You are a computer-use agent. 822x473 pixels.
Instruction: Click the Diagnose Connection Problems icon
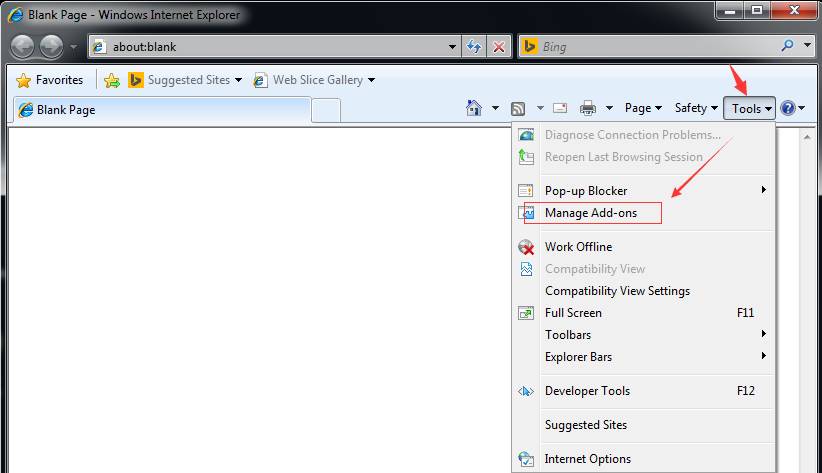(526, 135)
